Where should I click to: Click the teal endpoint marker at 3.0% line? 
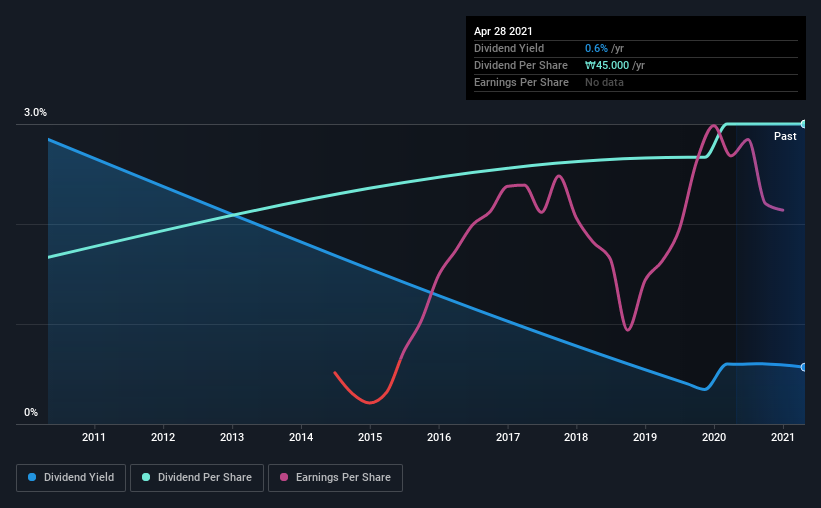(803, 124)
